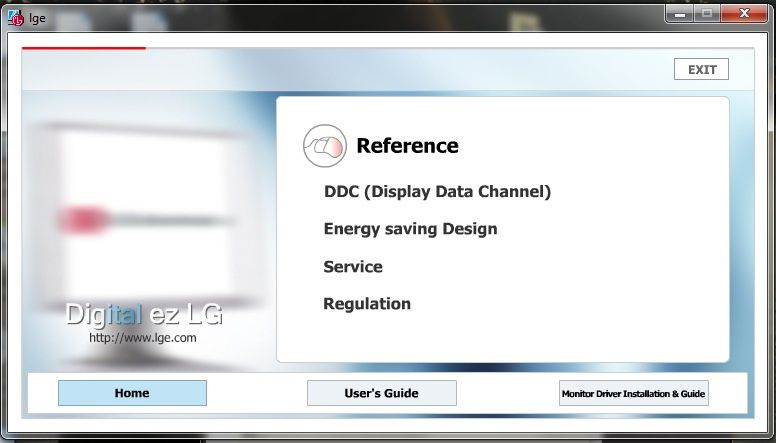776x443 pixels.
Task: Go to the Home page
Action: pos(132,393)
